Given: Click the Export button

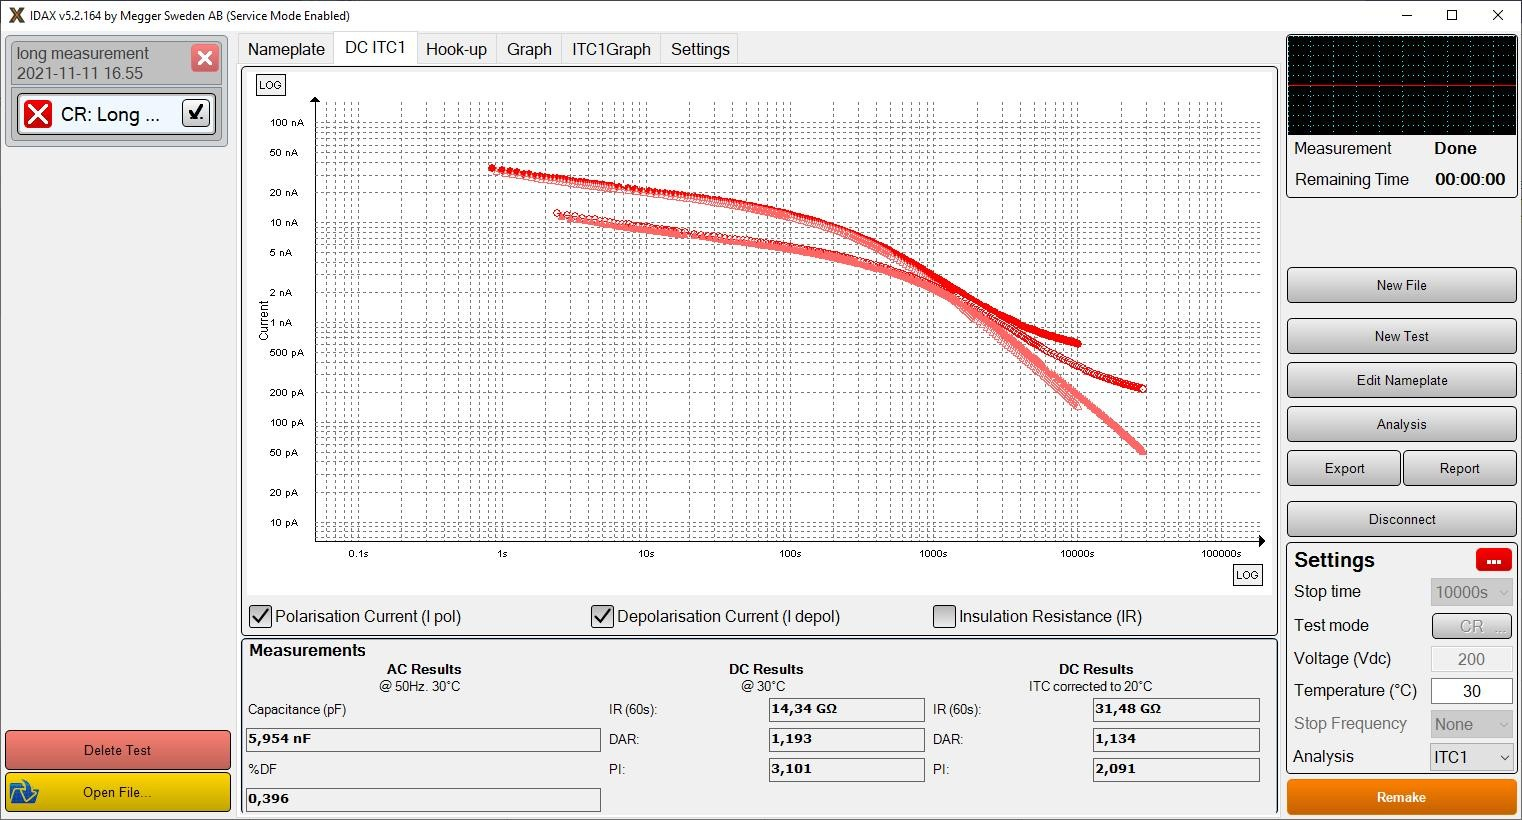Looking at the screenshot, I should (x=1343, y=468).
